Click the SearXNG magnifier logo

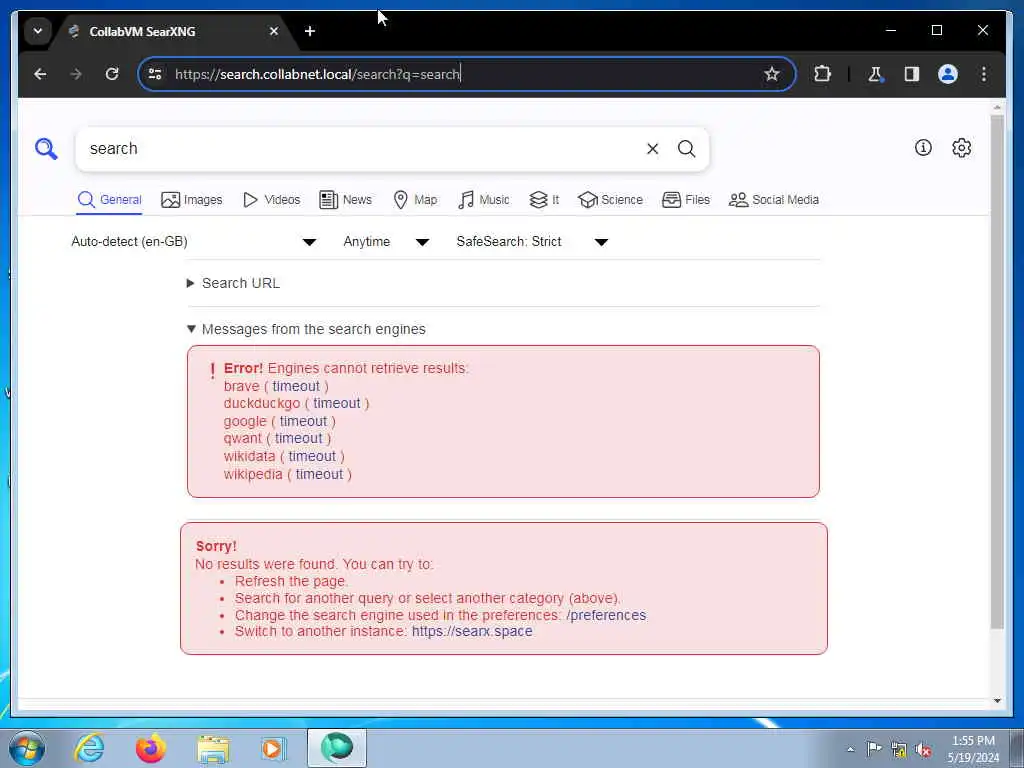(46, 149)
